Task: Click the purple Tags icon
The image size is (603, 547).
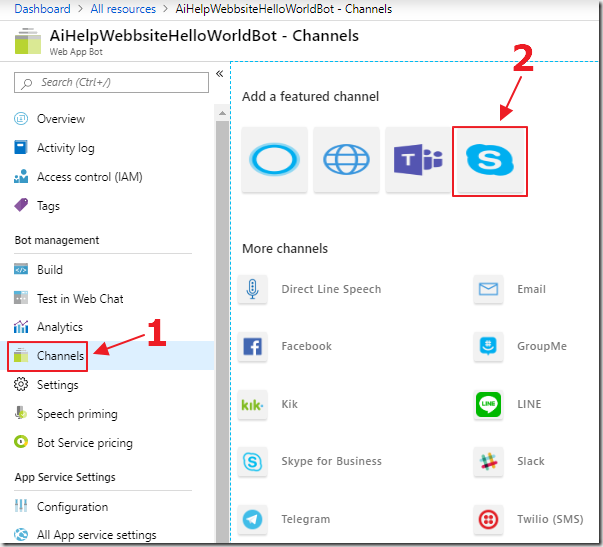Action: [x=21, y=205]
